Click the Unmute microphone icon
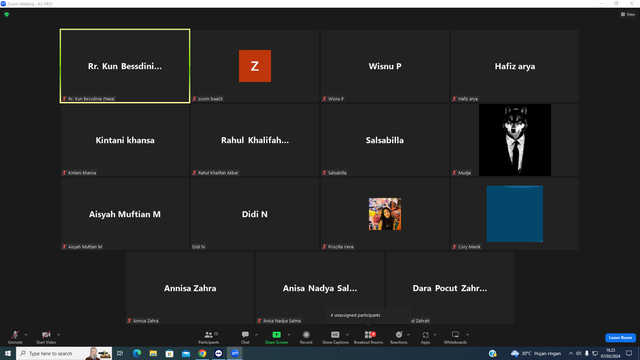The image size is (640, 360). click(15, 335)
